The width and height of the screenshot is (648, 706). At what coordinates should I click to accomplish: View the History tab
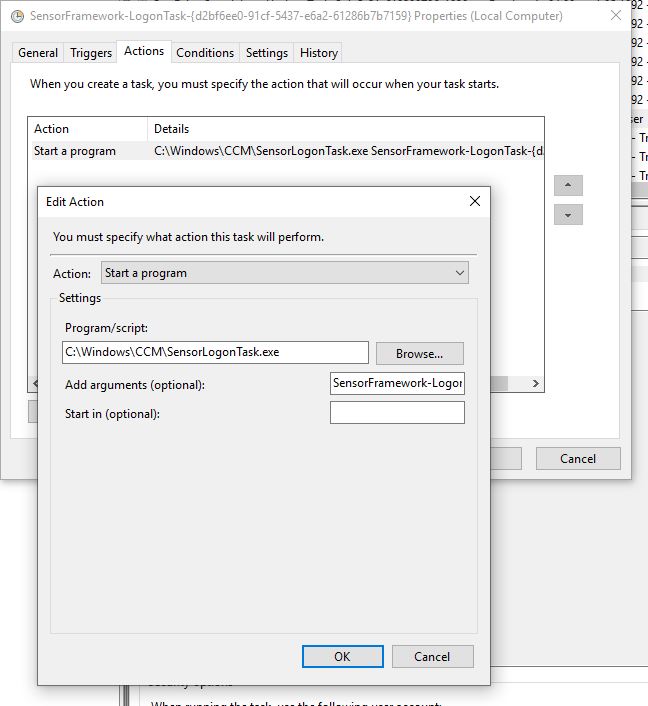point(318,53)
